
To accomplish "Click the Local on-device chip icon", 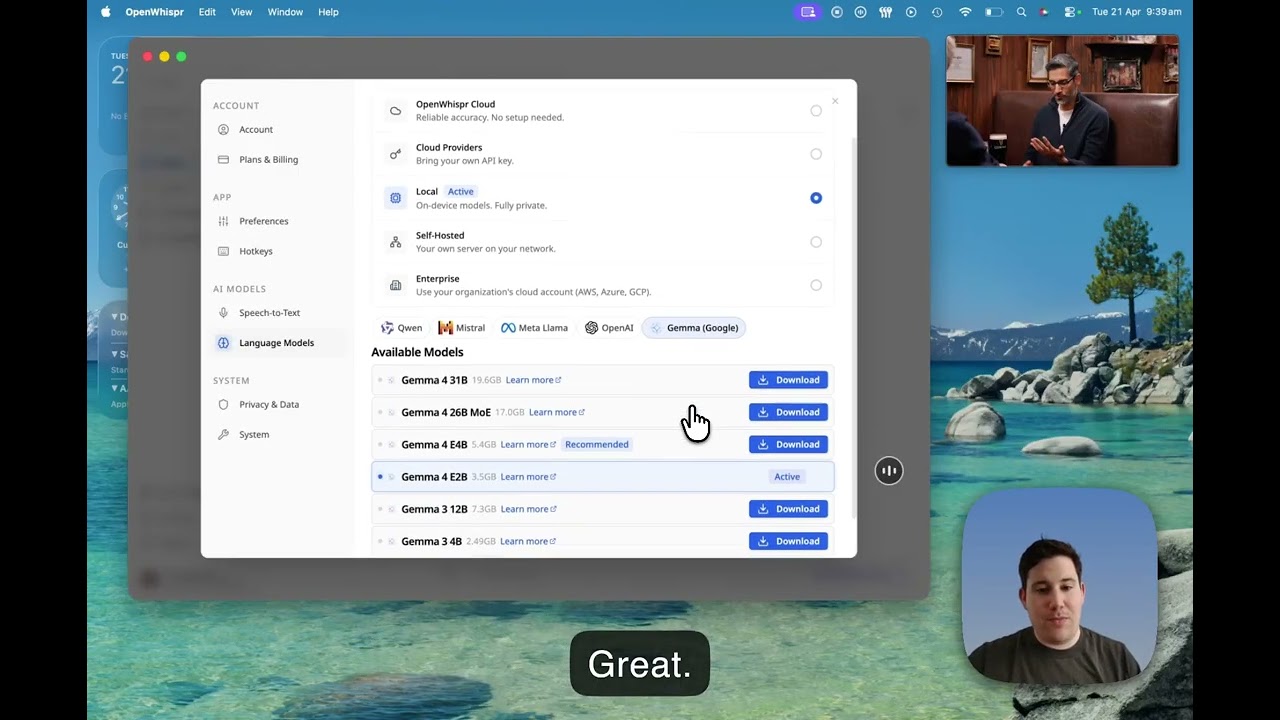I will point(395,198).
